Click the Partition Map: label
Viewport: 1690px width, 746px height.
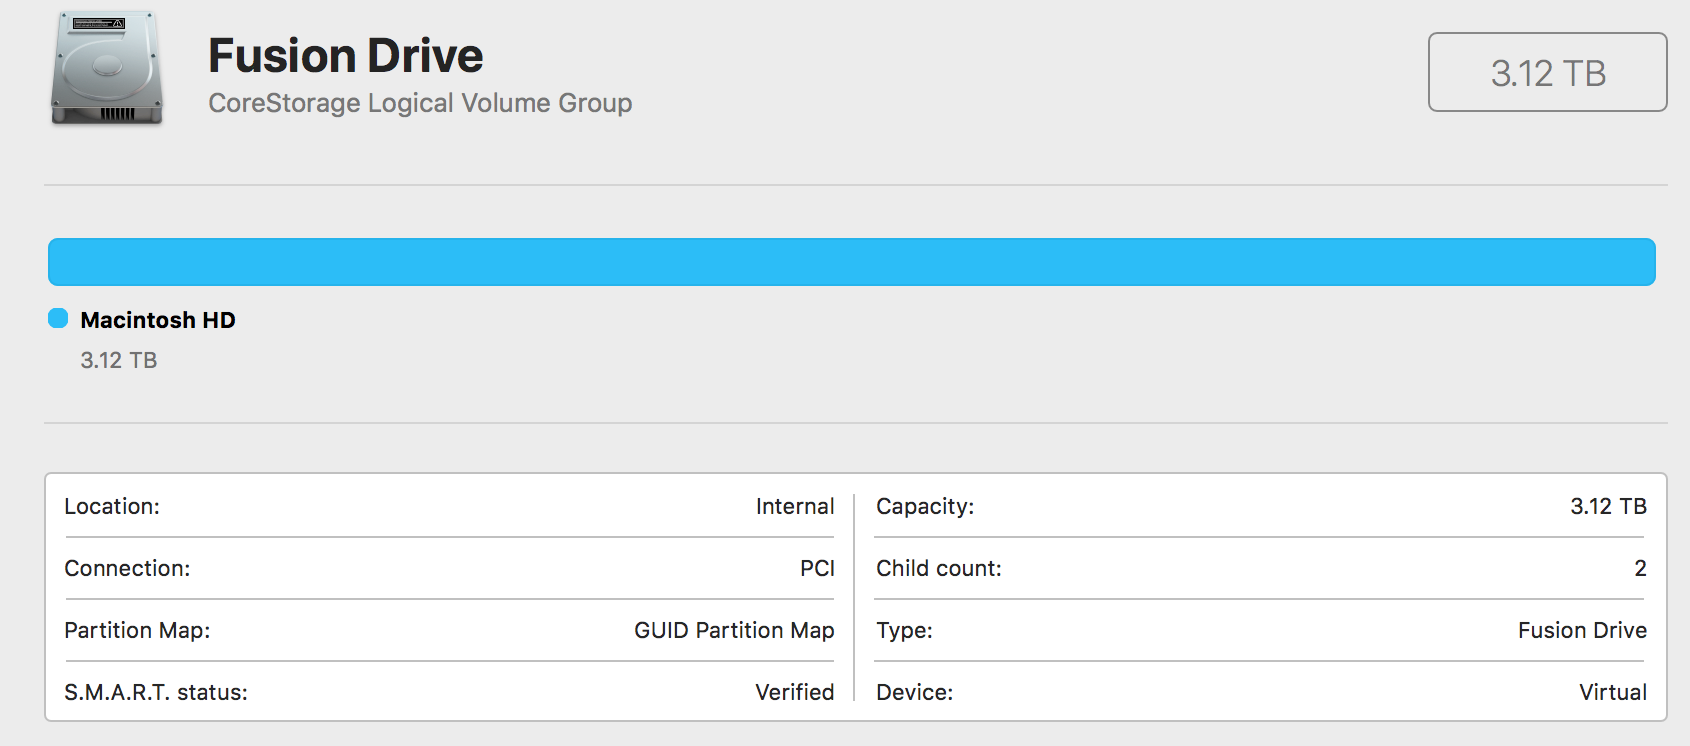point(137,630)
